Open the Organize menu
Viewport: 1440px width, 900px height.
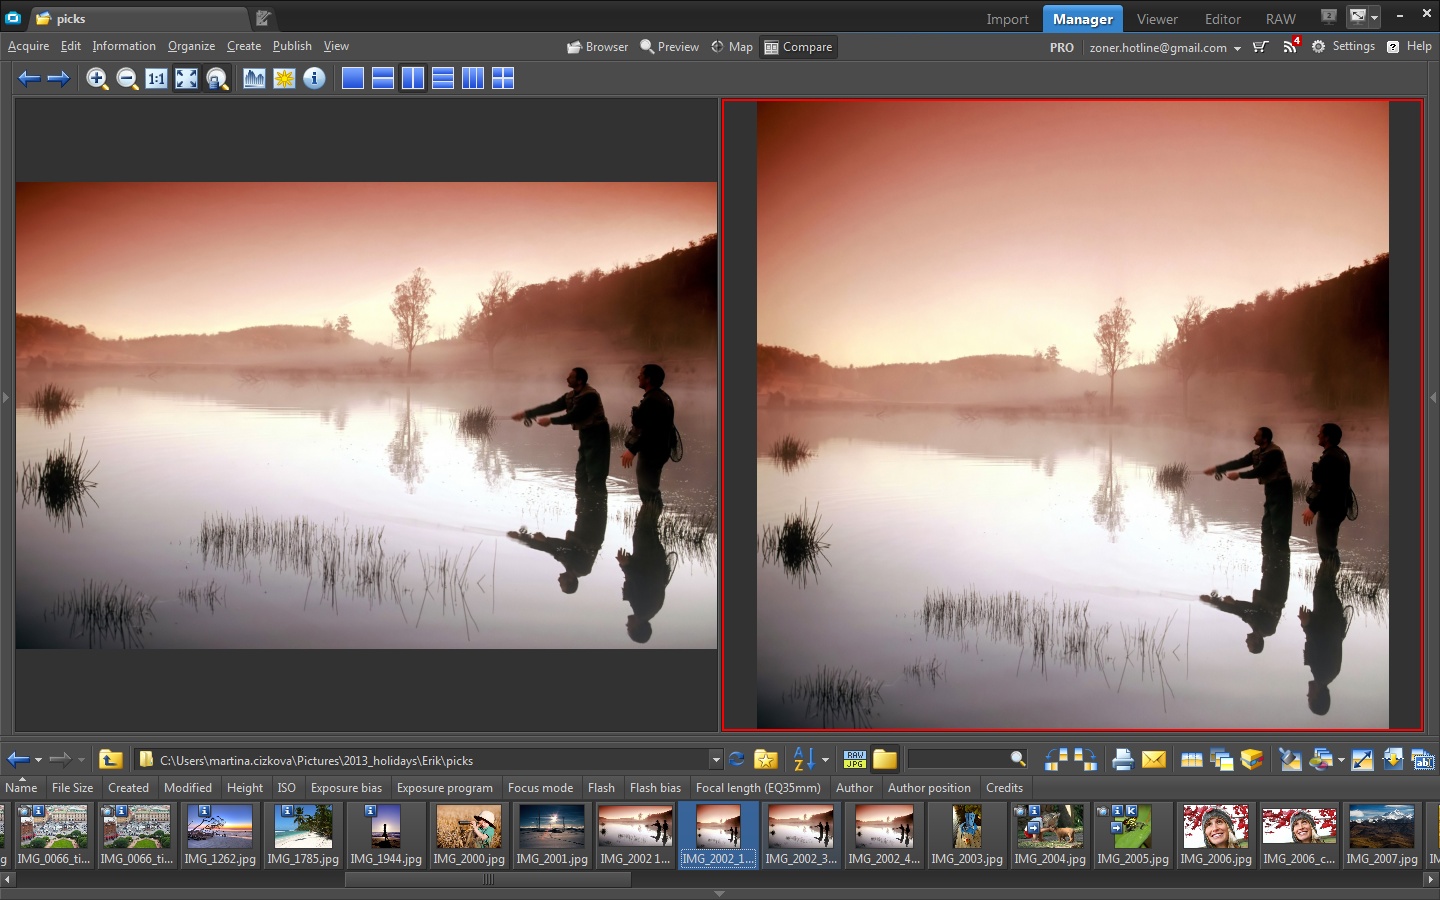[x=191, y=46]
